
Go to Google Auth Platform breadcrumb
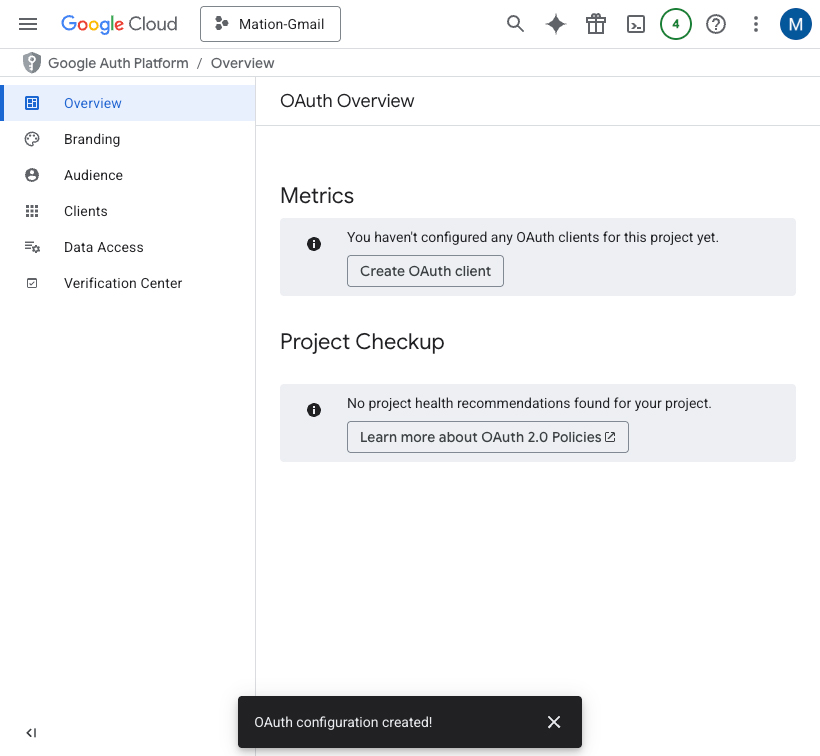pyautogui.click(x=118, y=63)
